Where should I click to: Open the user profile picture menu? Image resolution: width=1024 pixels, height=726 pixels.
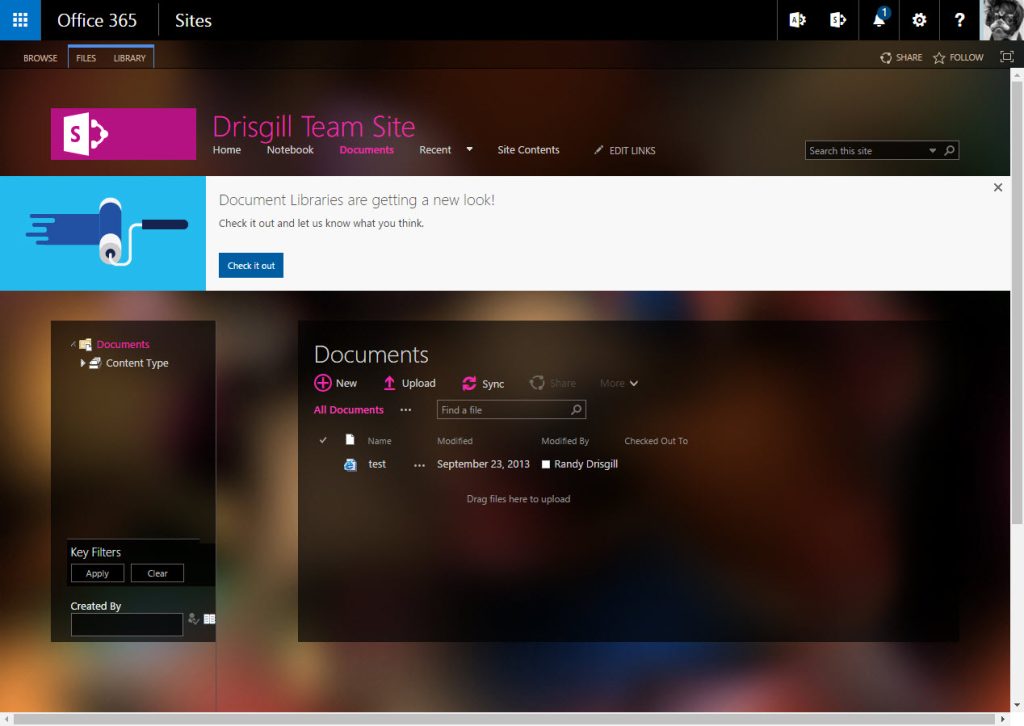pyautogui.click(x=1002, y=20)
